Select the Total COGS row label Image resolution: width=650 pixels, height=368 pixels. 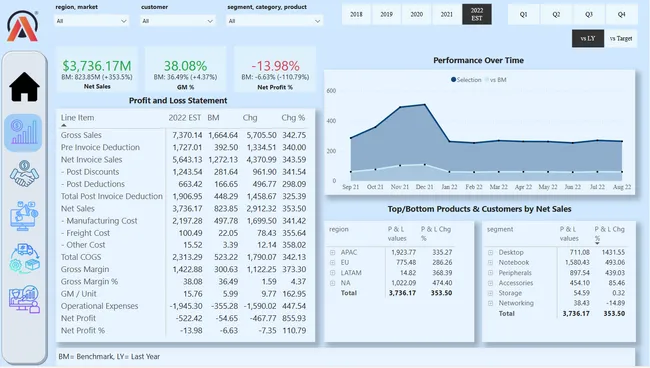[81, 257]
